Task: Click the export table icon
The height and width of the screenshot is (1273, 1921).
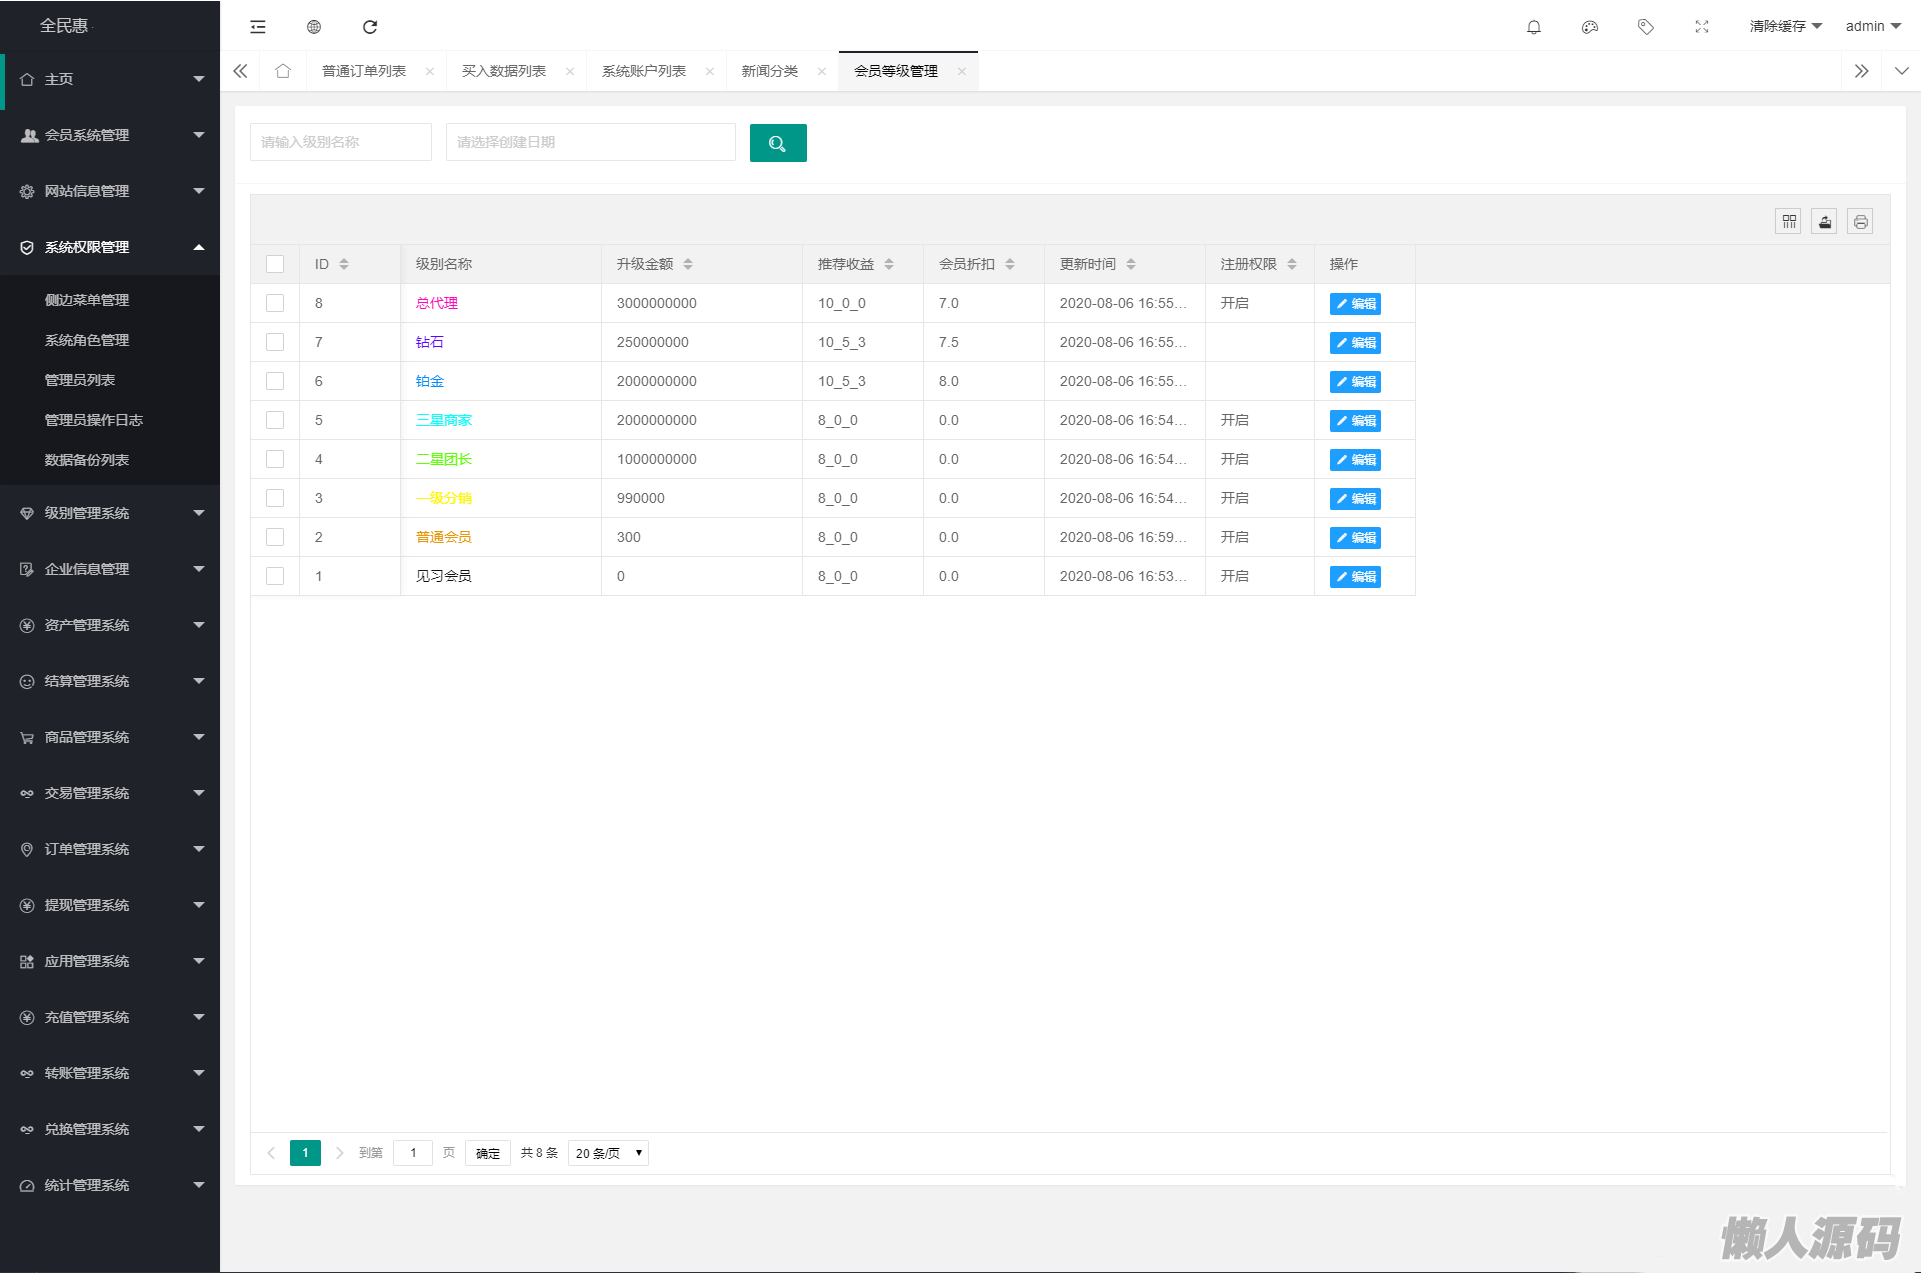Action: pyautogui.click(x=1824, y=222)
